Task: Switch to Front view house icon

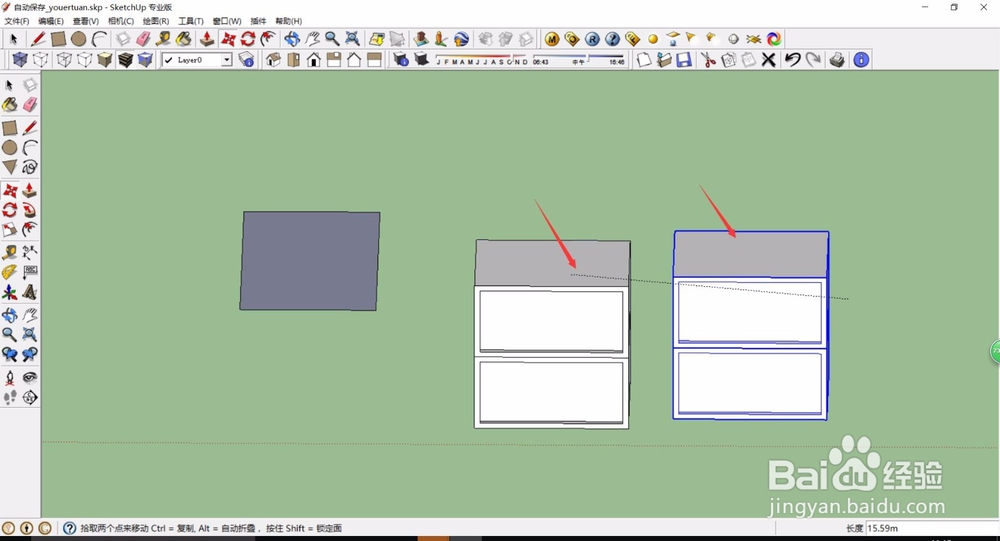Action: point(314,60)
